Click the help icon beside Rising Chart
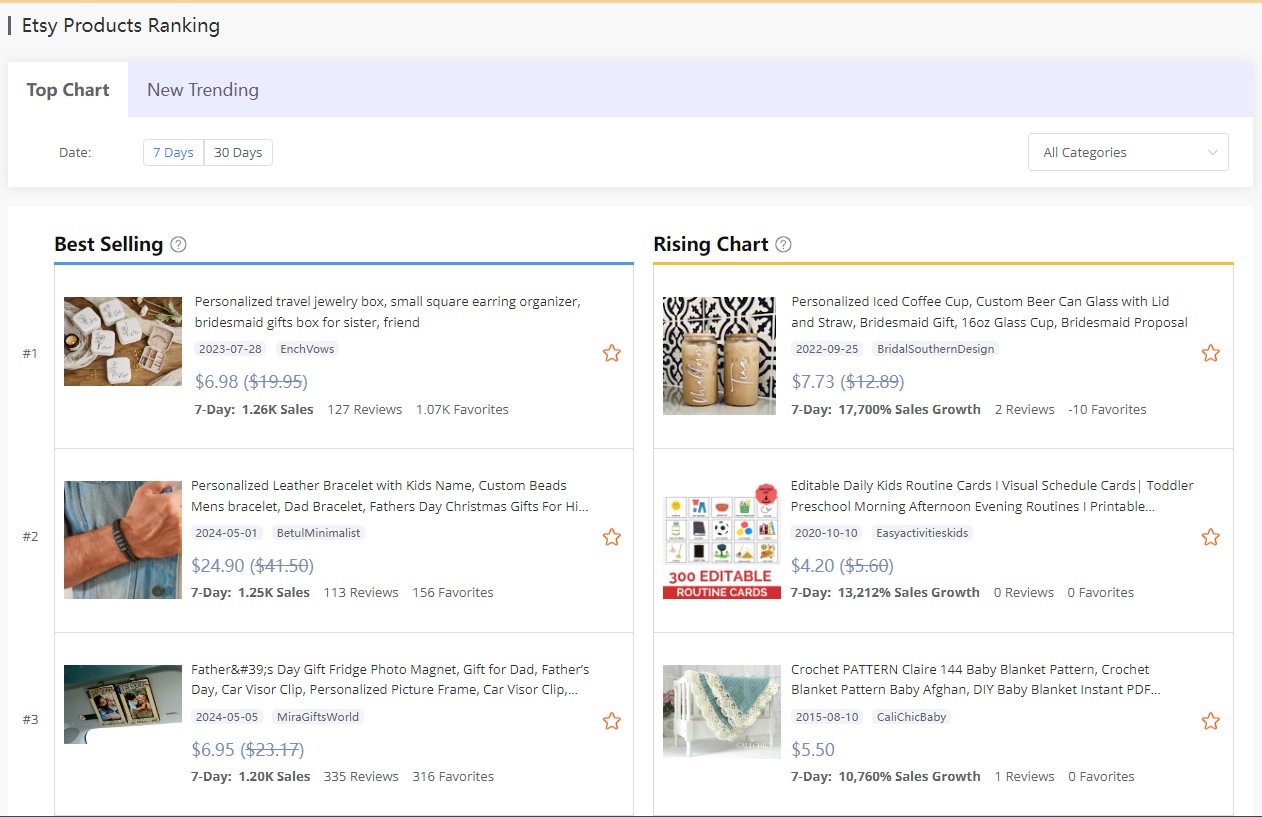Image resolution: width=1262 pixels, height=817 pixels. (783, 244)
